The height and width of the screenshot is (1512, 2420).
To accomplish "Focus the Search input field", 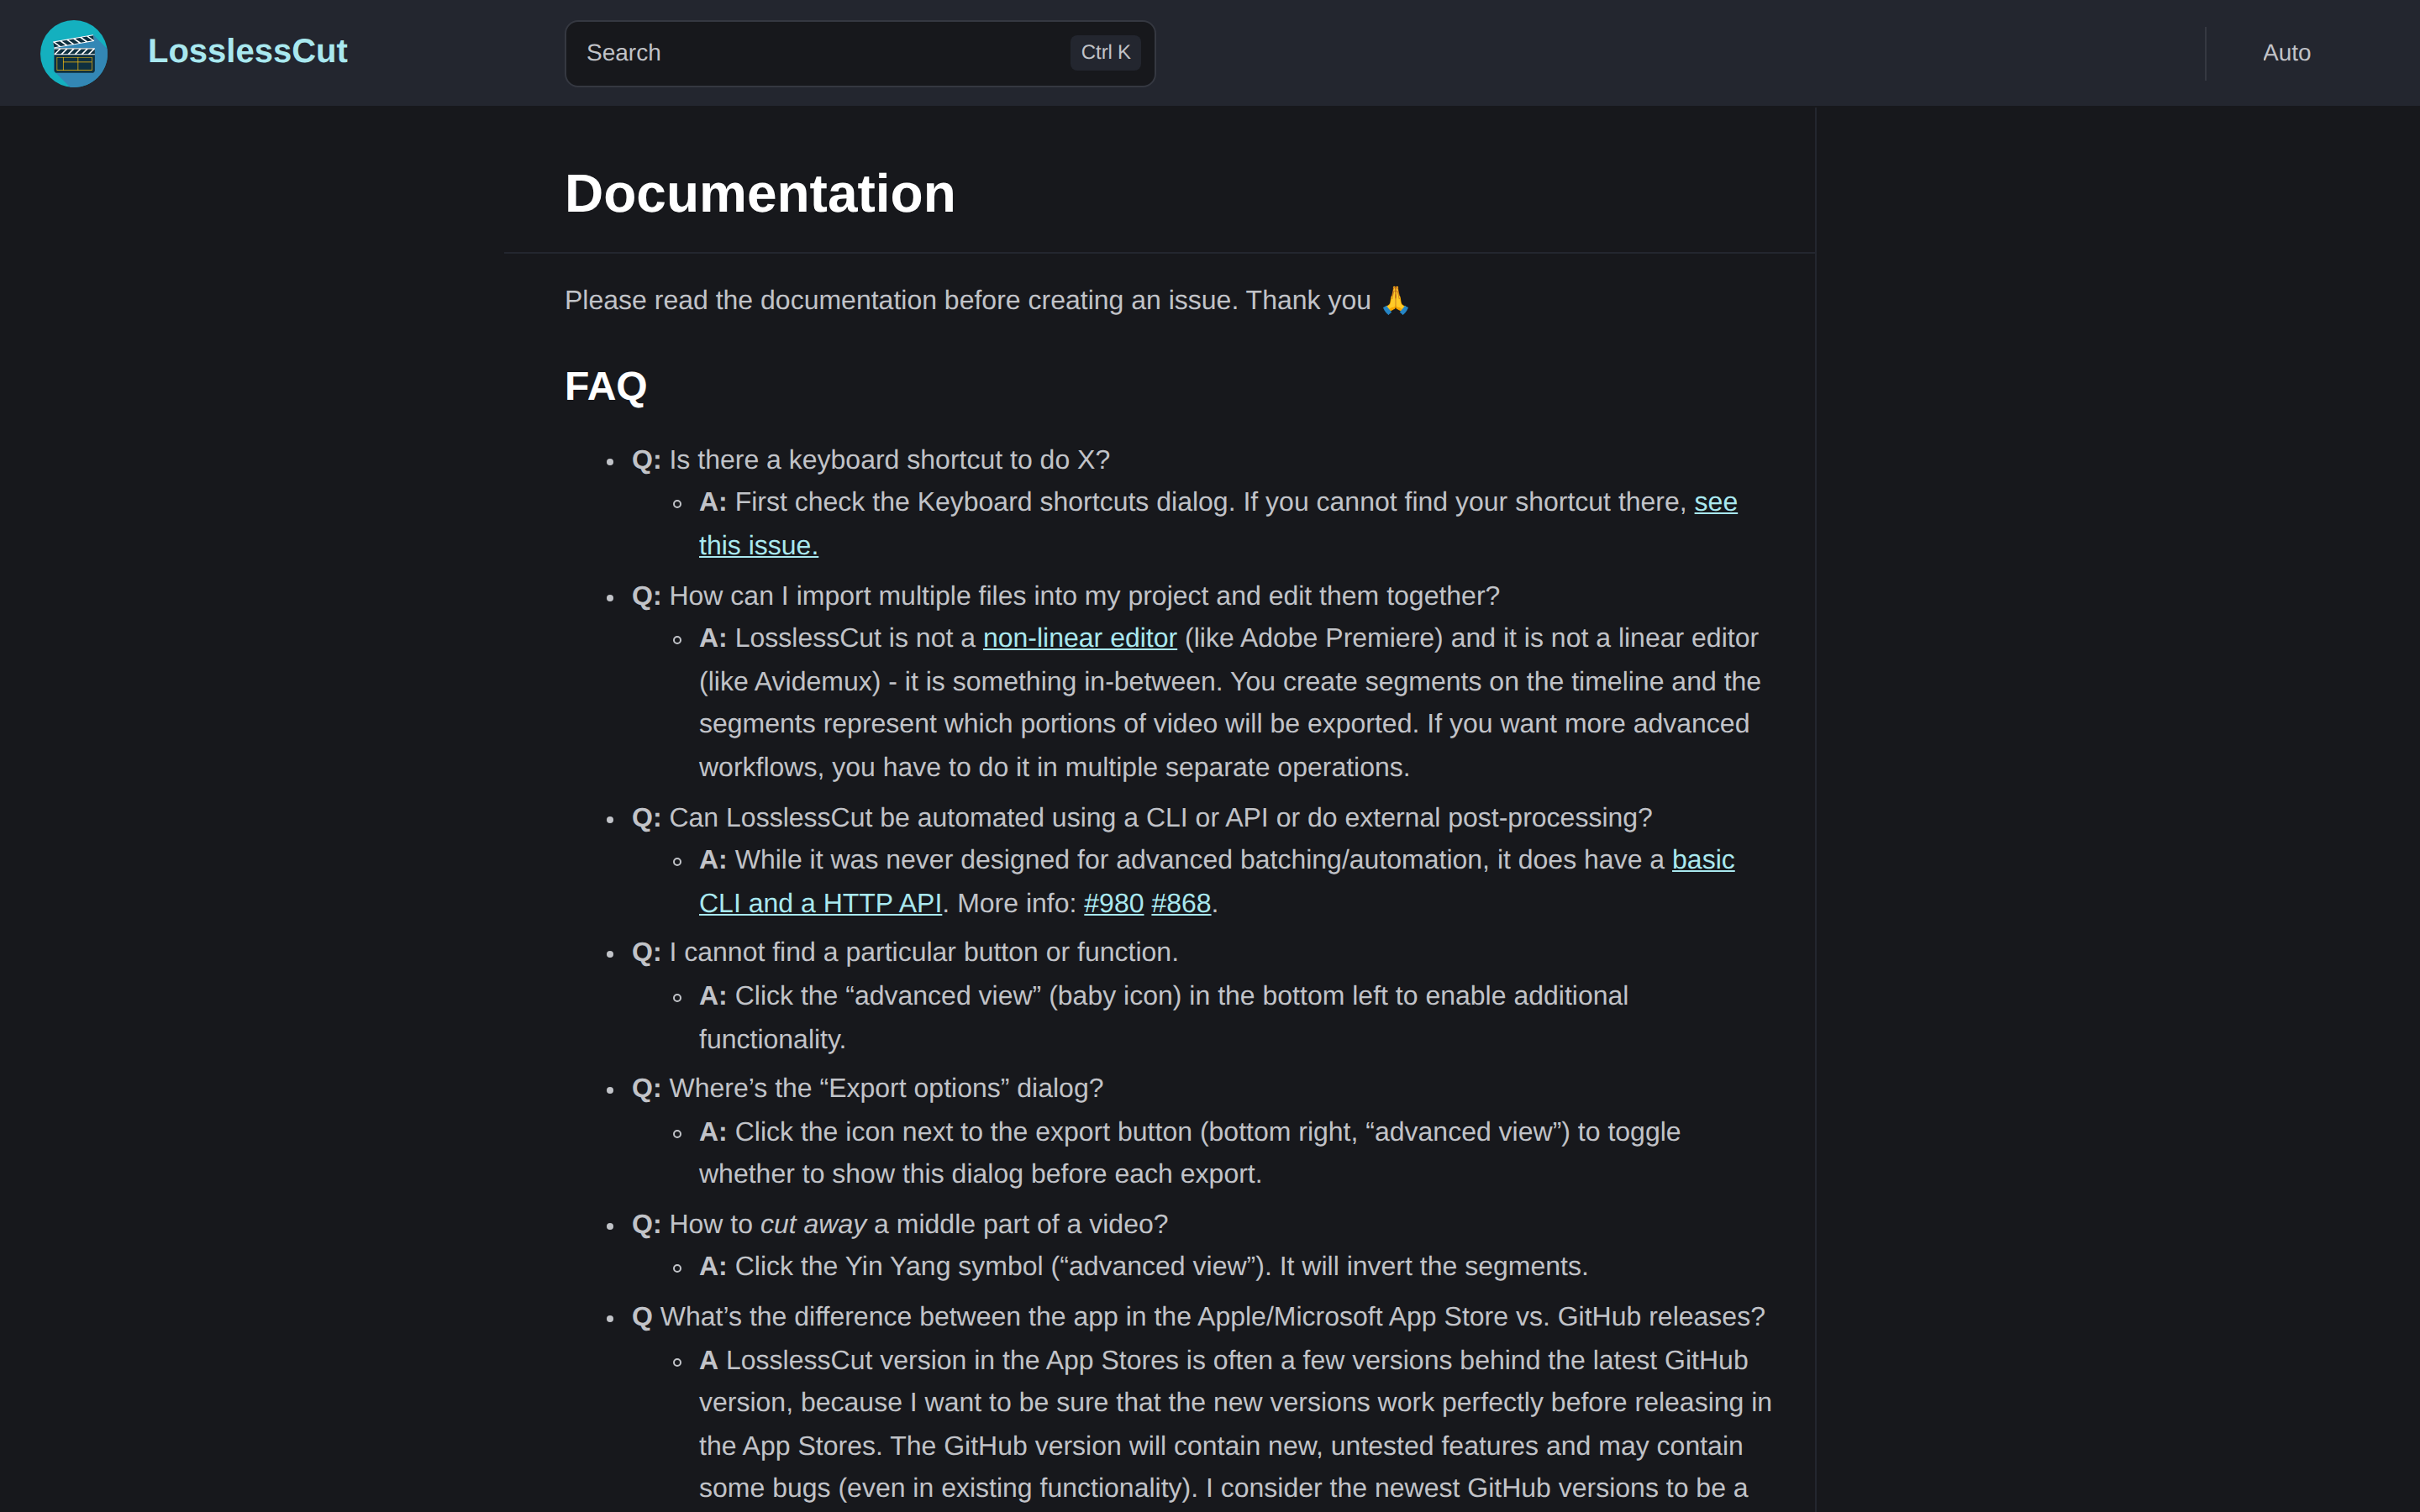I will tap(860, 53).
